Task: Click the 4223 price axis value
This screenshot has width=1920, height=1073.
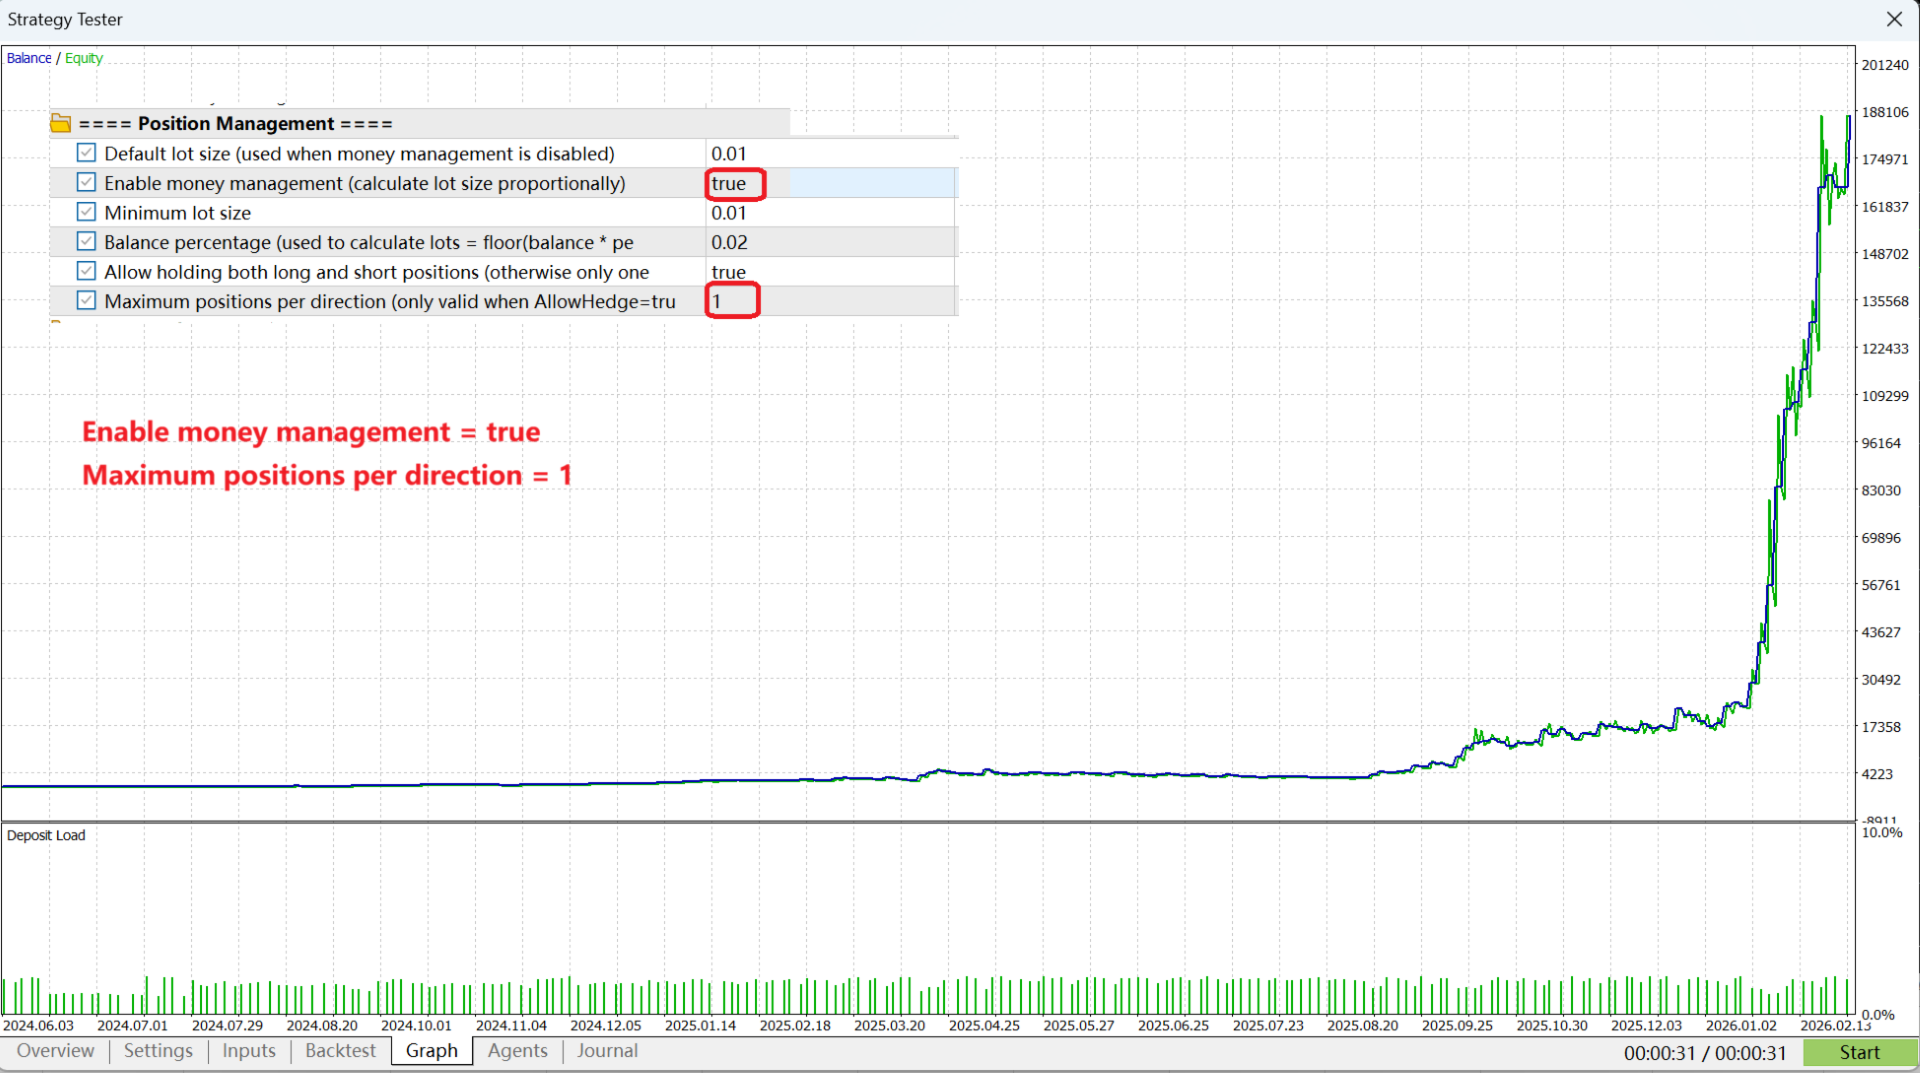Action: 1877,774
